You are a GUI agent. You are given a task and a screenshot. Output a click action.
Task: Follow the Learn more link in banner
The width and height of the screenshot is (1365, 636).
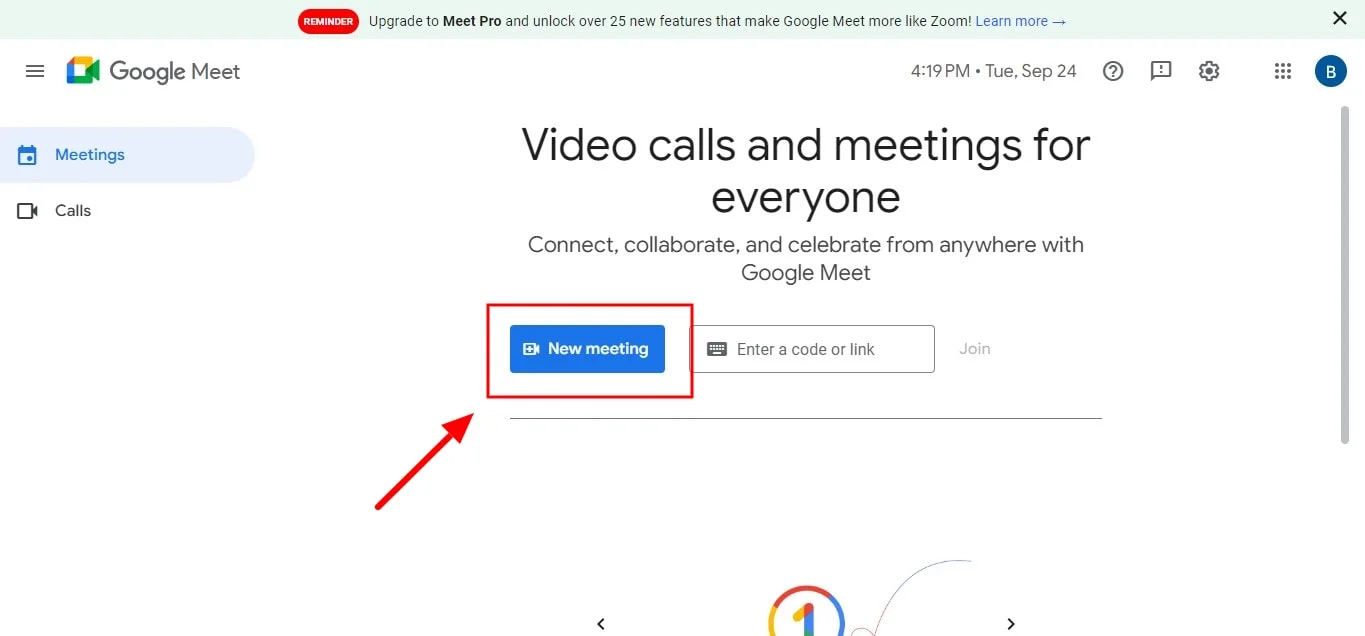1021,20
